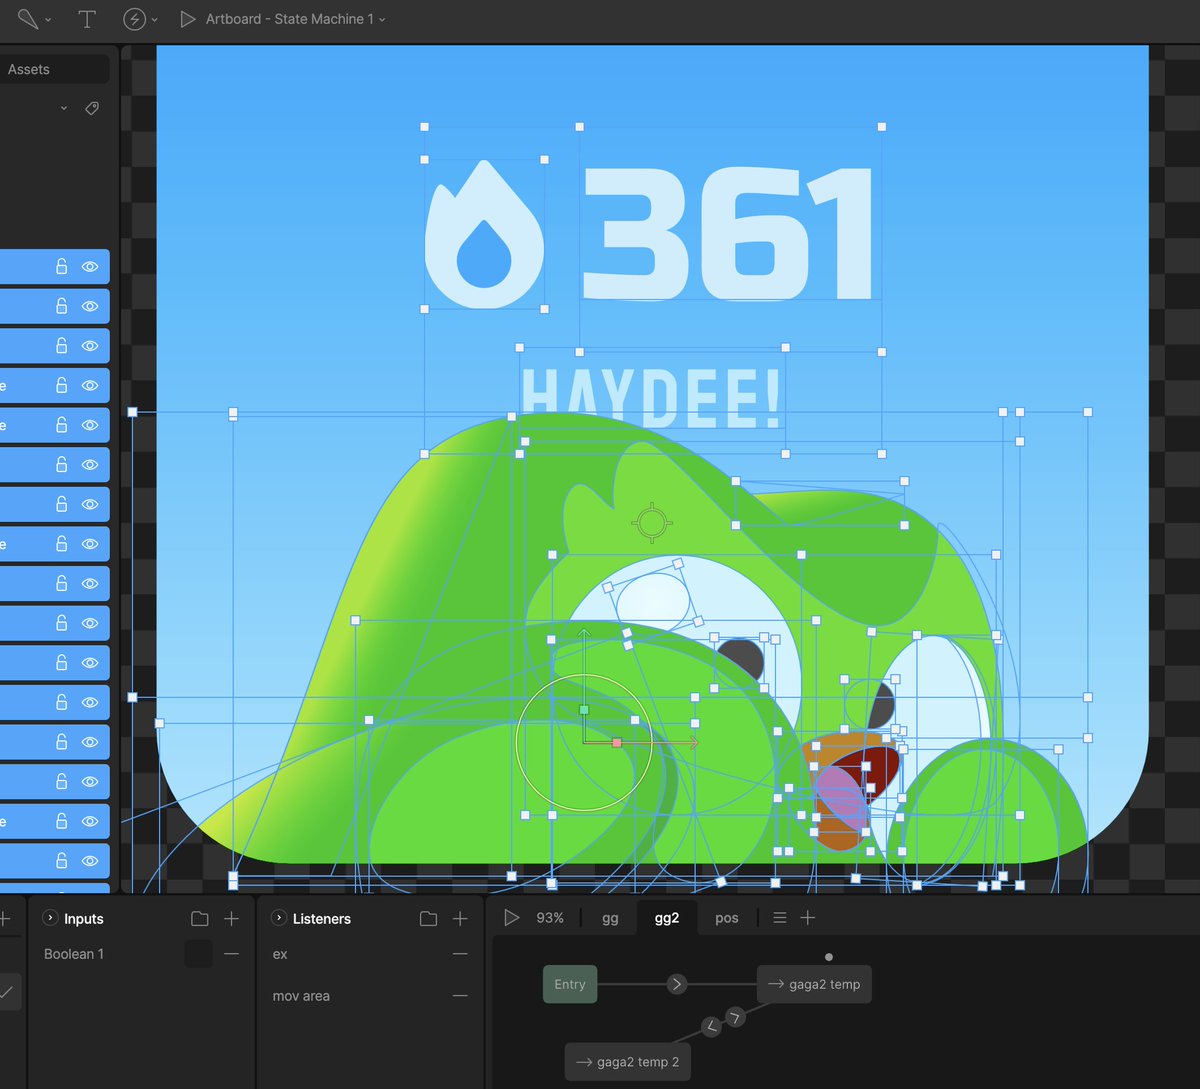
Task: Select the Text tool
Action: 87,19
